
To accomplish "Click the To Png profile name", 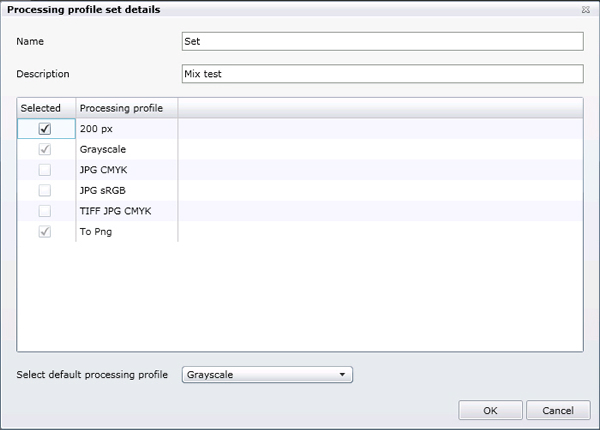I will point(96,231).
